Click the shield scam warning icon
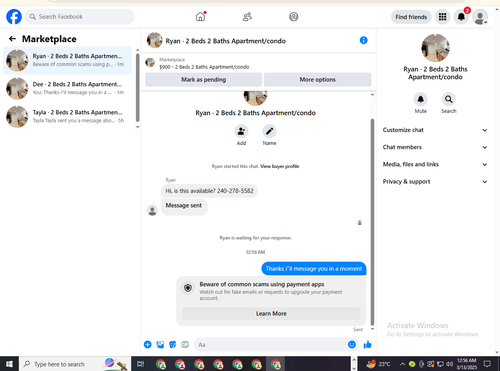Screen dimensions: 500x371 click(x=188, y=288)
